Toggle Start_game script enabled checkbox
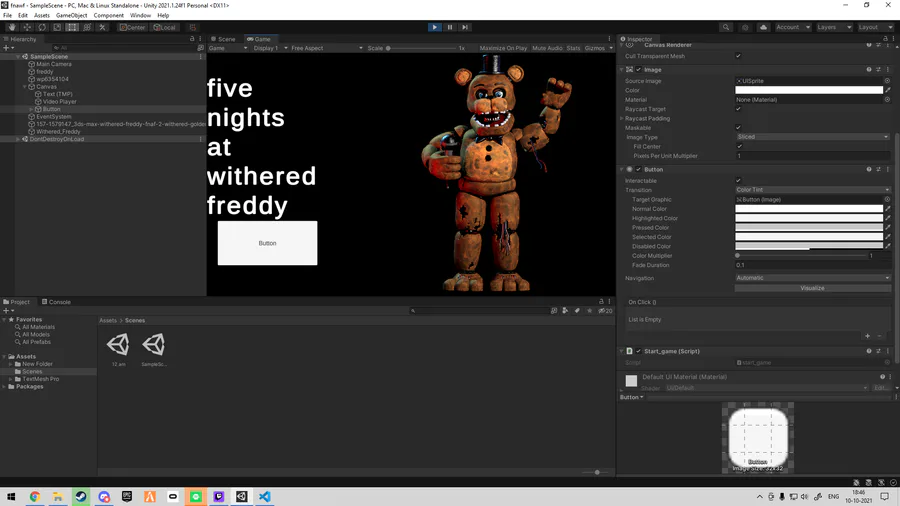The height and width of the screenshot is (506, 900). tap(638, 351)
